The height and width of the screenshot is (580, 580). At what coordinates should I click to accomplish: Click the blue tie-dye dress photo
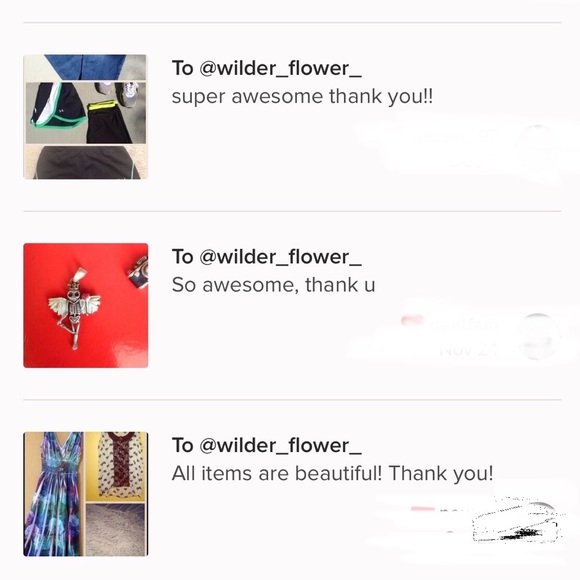pos(54,494)
